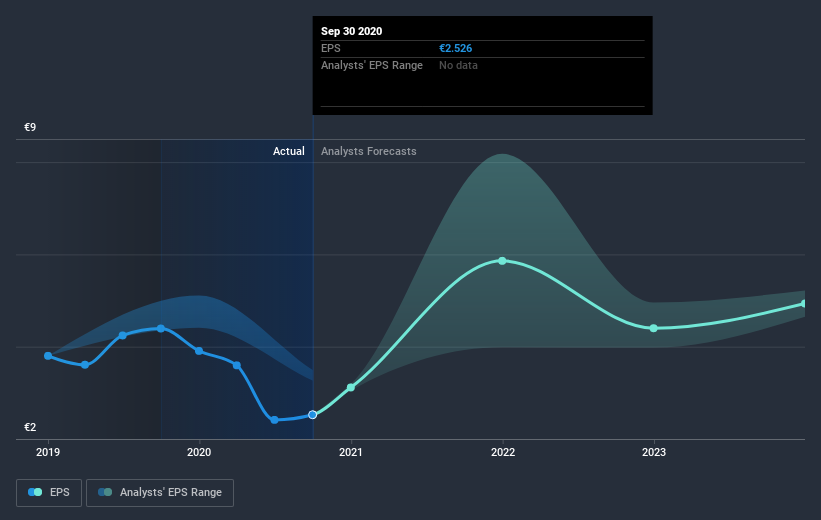Select the 2022 forecast peak data point

pos(502,261)
